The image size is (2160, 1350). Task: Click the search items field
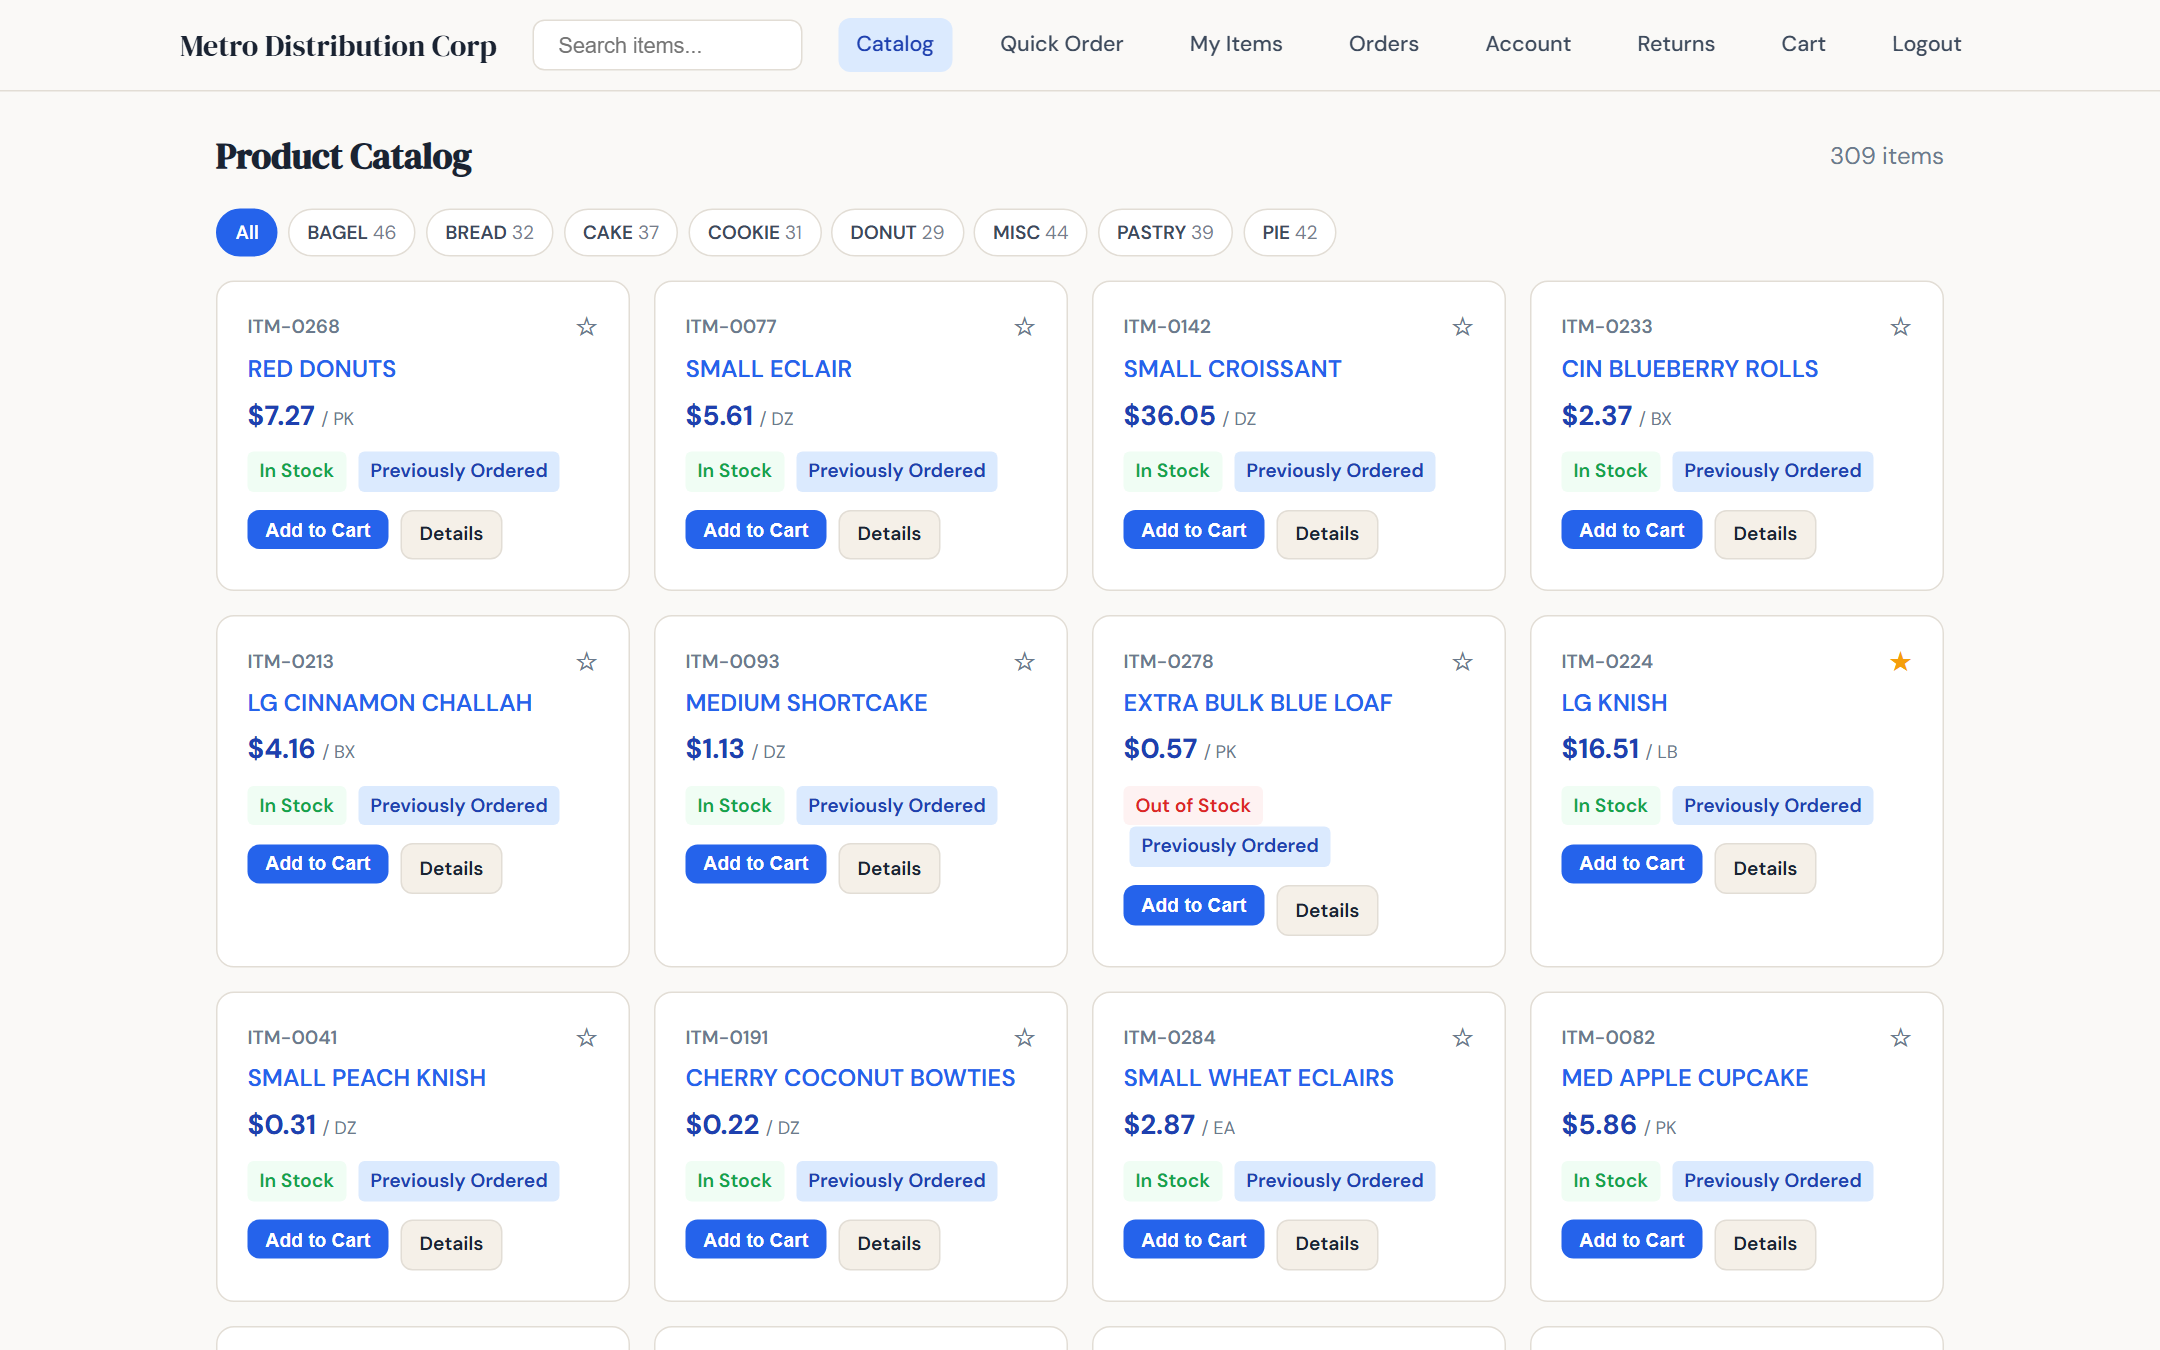click(666, 45)
